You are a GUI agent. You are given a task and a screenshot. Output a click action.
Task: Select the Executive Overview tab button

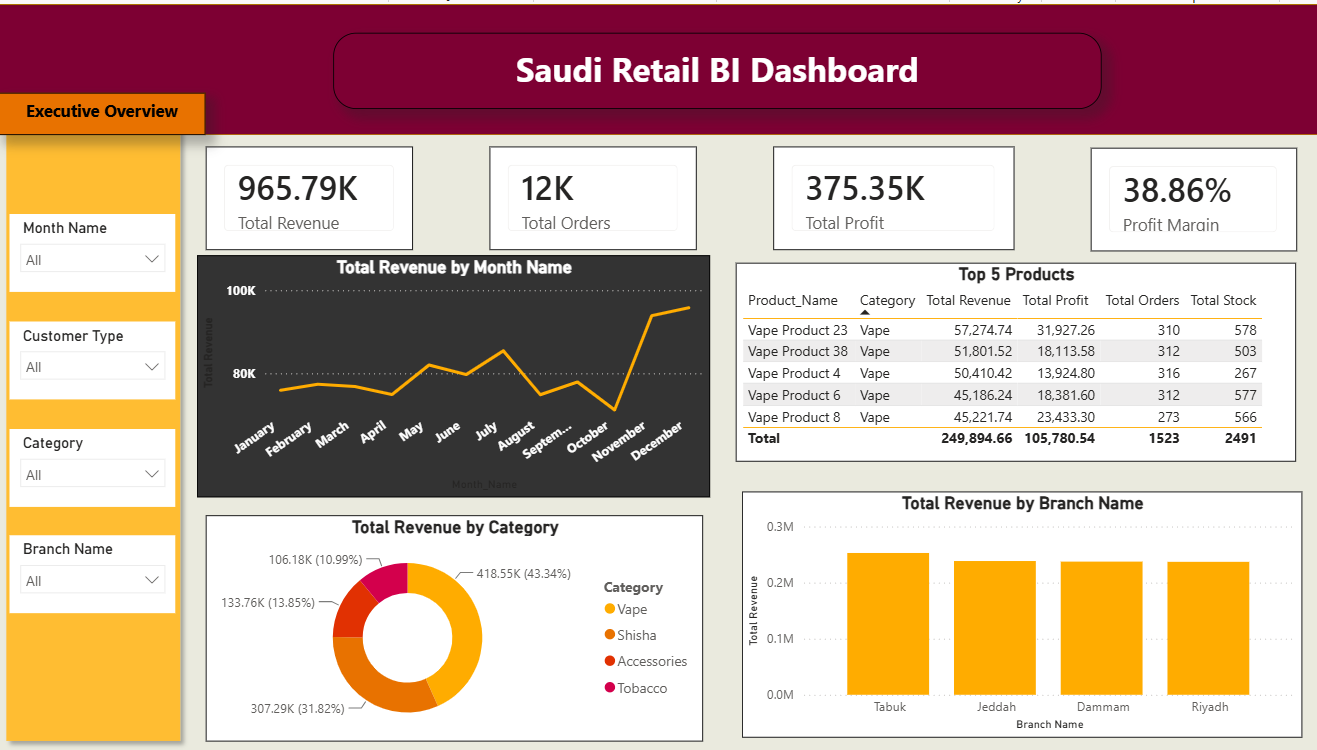[x=102, y=112]
